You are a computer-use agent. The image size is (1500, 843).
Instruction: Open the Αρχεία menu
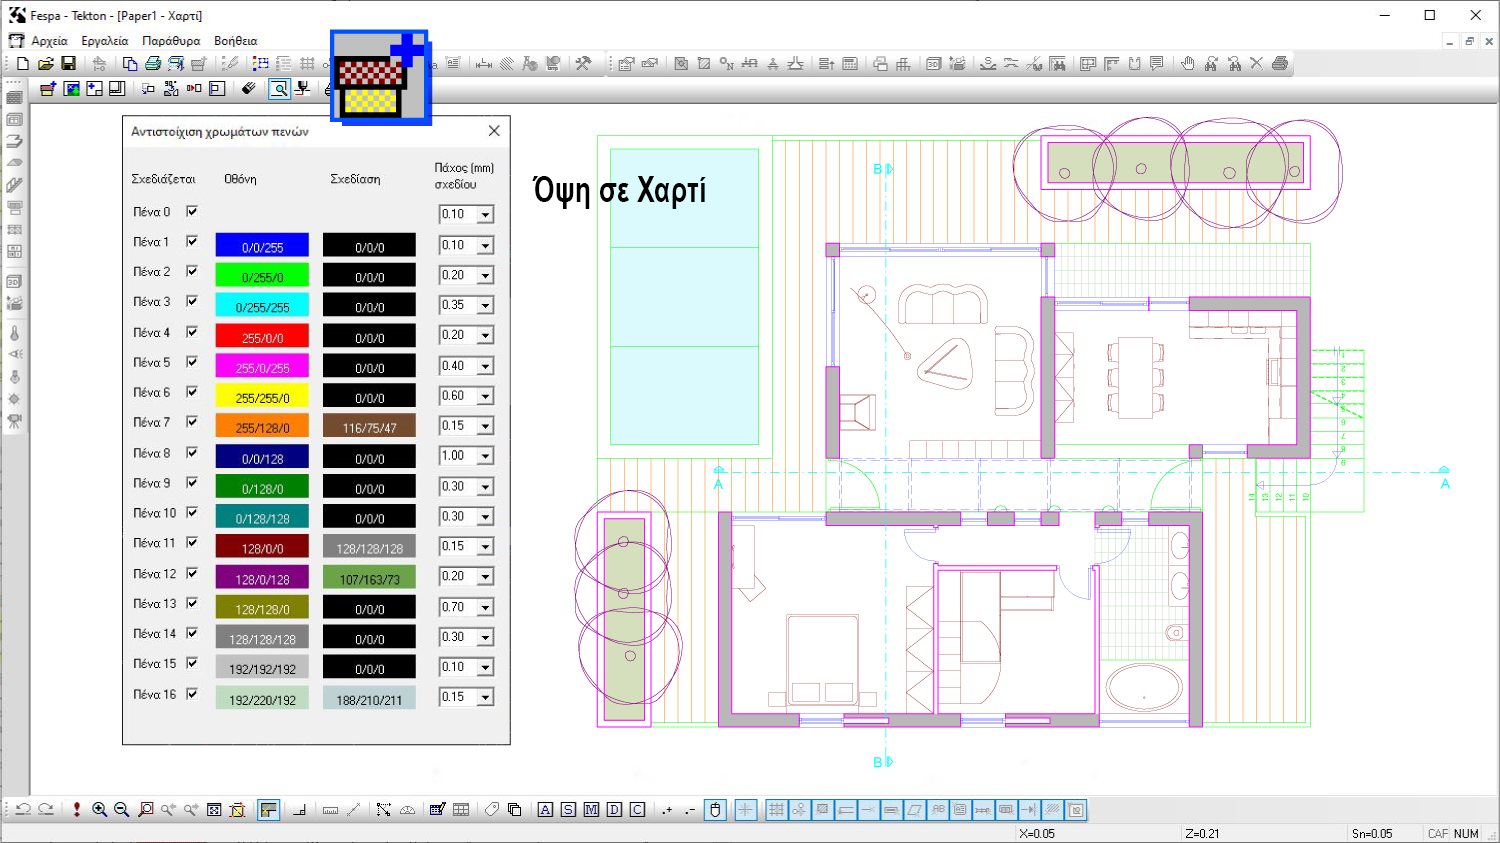coord(49,41)
